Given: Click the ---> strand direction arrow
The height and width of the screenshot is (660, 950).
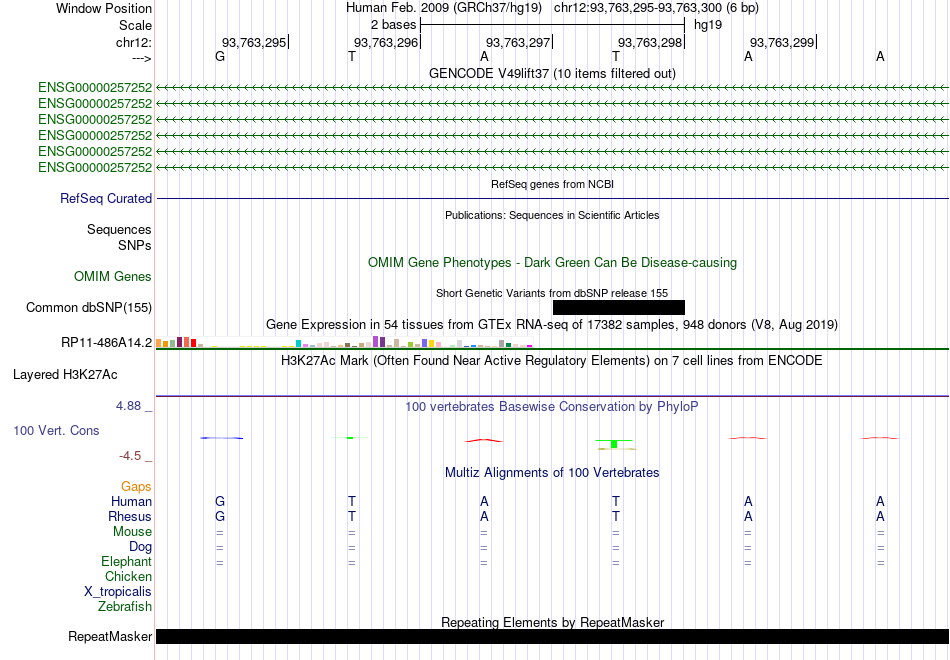Looking at the screenshot, I should tap(141, 58).
